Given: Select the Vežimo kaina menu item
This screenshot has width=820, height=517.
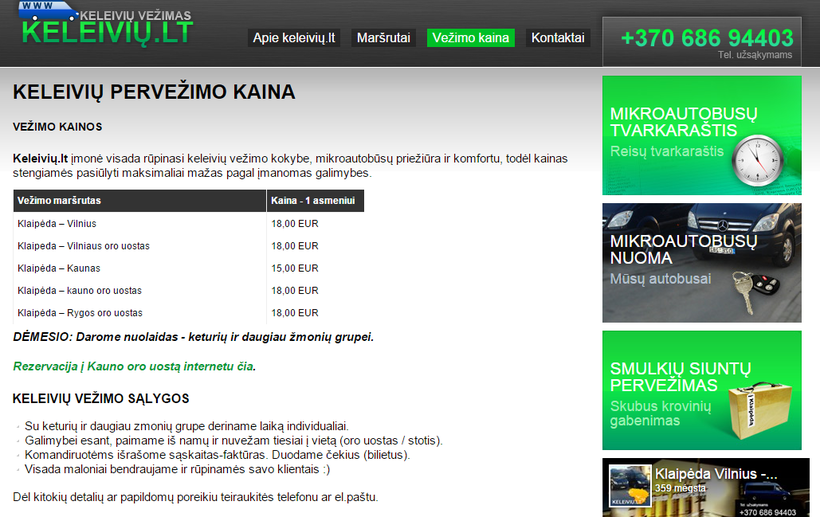Looking at the screenshot, I should tap(471, 38).
